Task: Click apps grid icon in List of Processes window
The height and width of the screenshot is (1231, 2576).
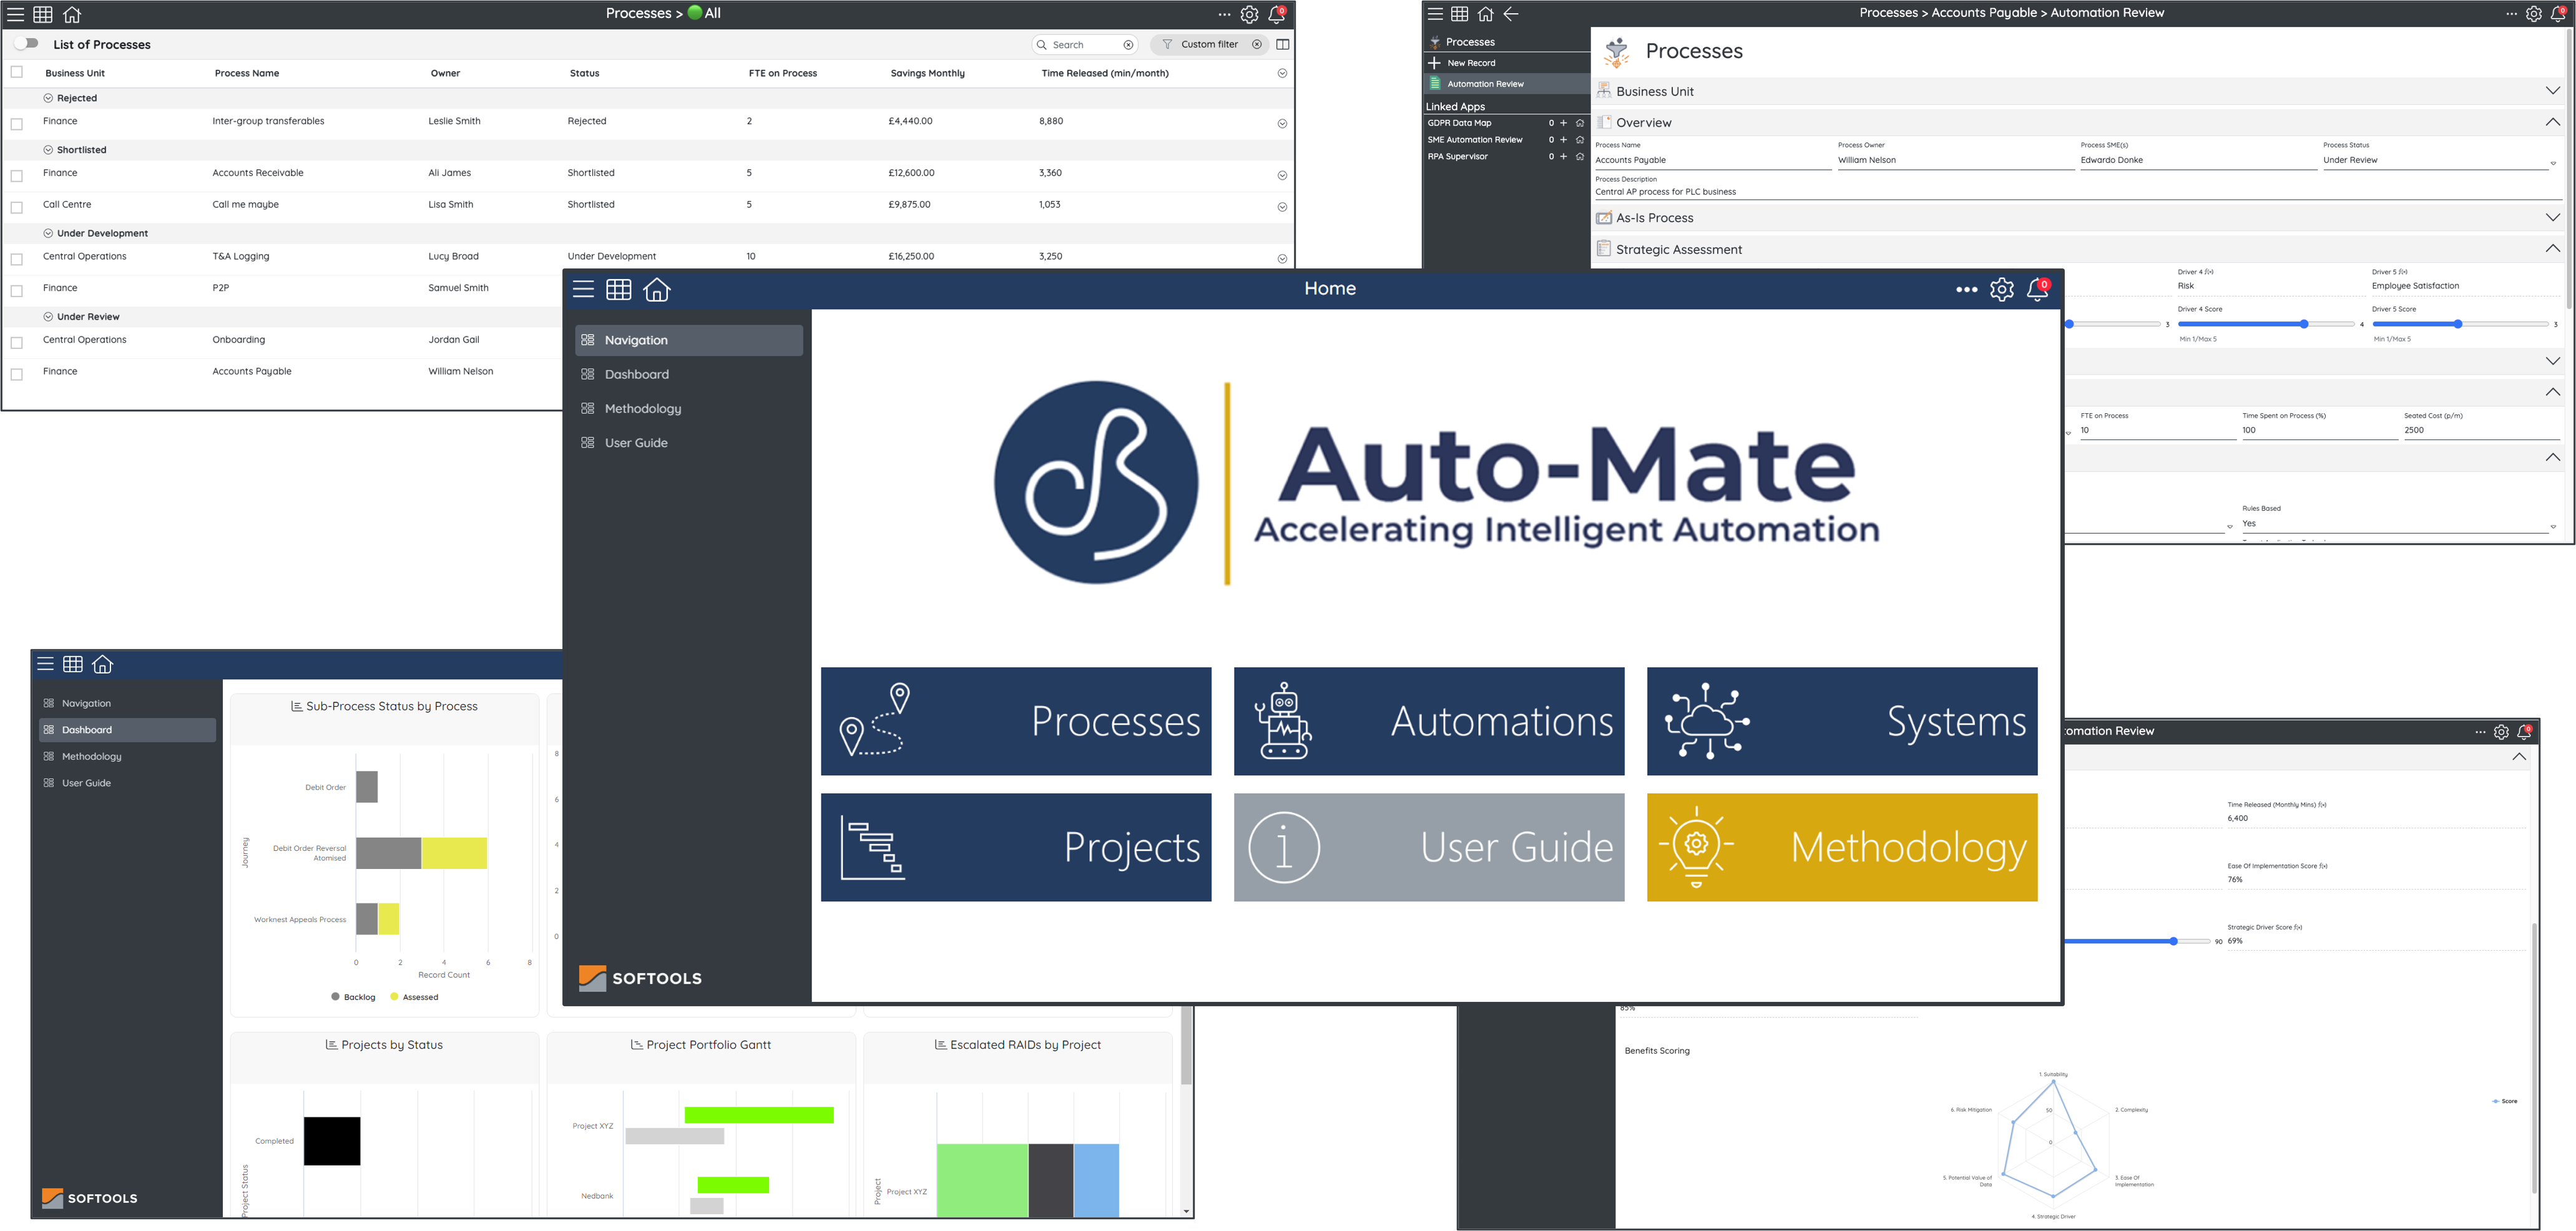Action: click(x=43, y=14)
